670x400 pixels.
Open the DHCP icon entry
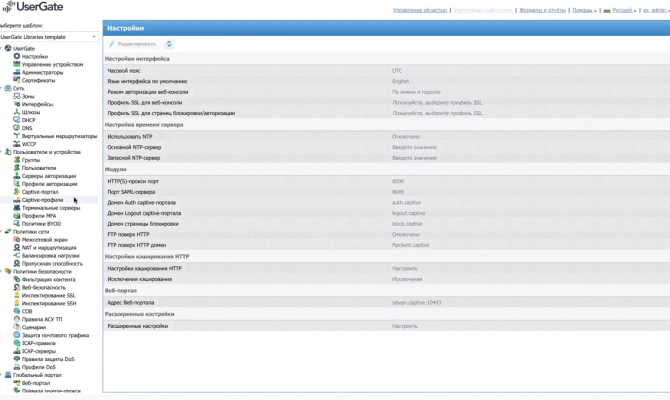click(17, 120)
